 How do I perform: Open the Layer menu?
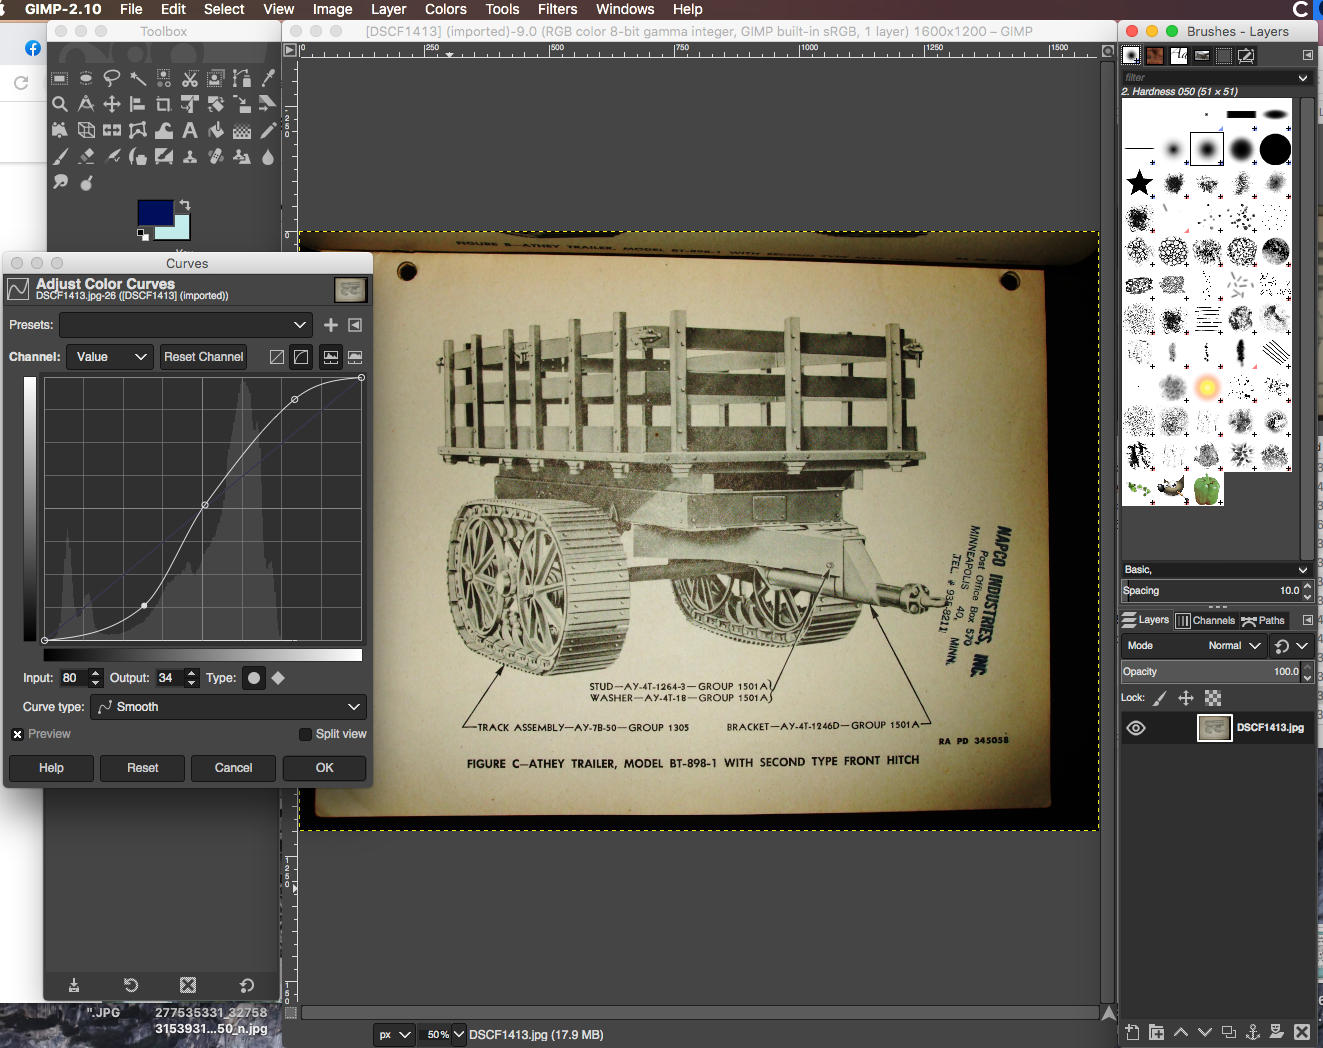coord(388,9)
